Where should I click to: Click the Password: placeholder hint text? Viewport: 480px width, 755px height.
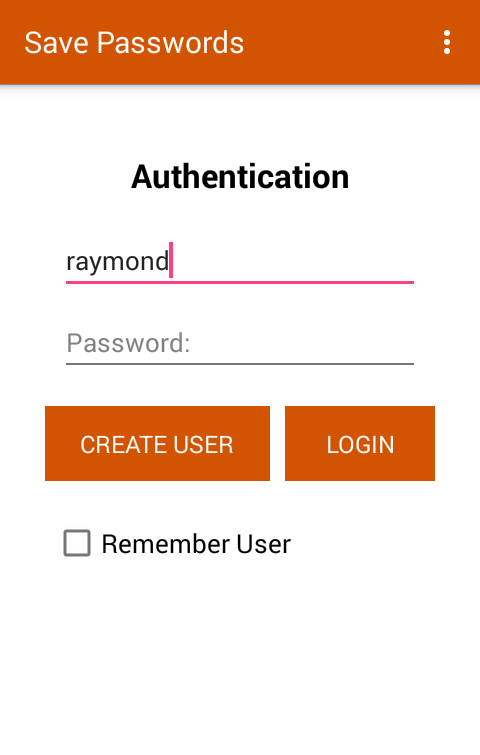(128, 343)
